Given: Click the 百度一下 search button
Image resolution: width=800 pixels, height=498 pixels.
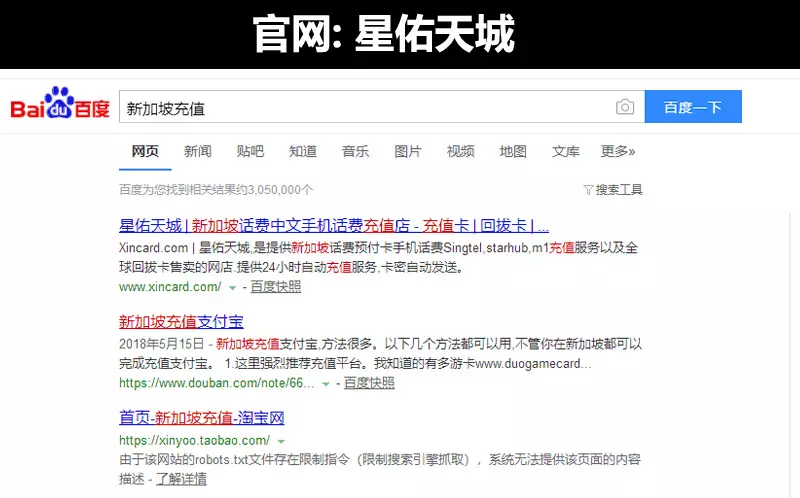Looking at the screenshot, I should (693, 107).
